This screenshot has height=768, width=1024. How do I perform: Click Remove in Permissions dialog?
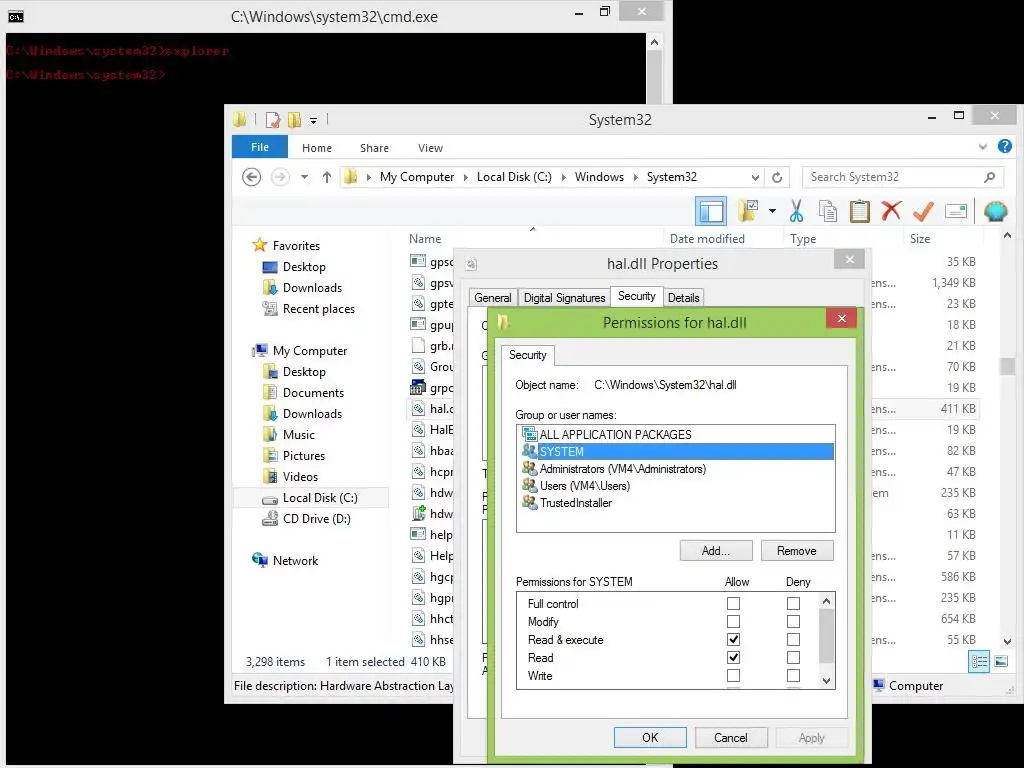797,551
